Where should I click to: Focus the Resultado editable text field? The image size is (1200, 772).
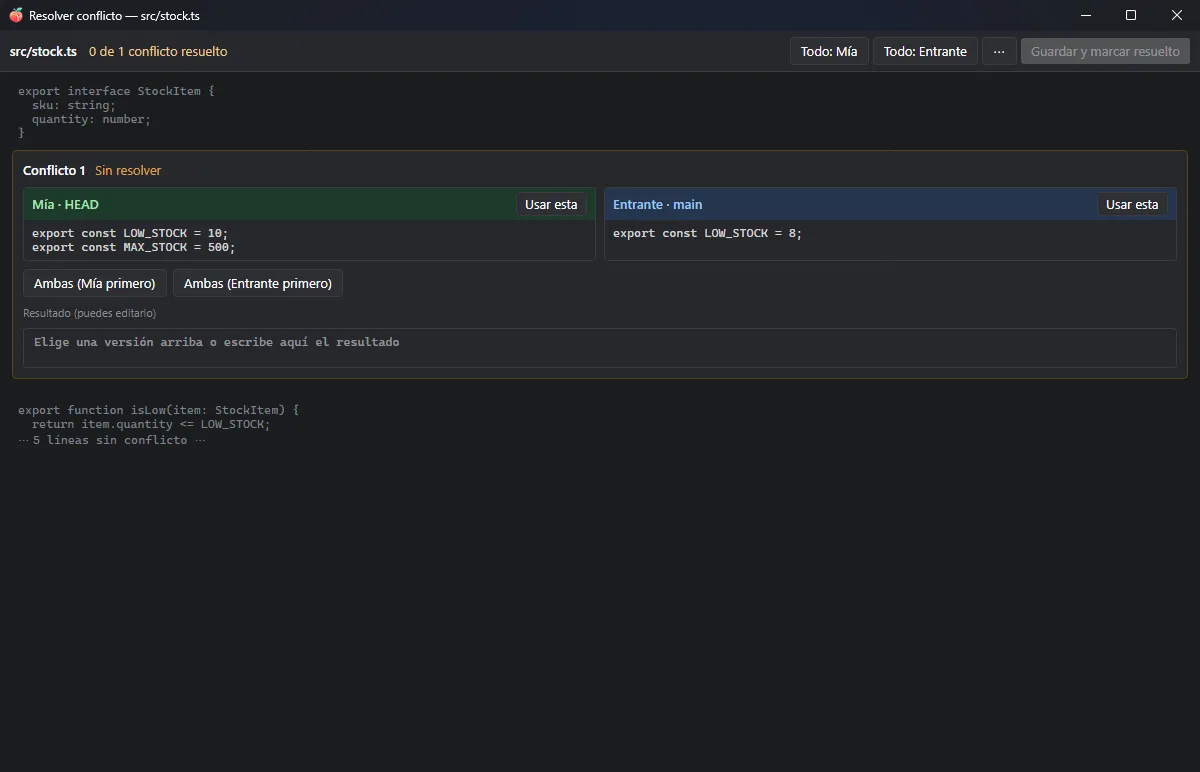click(x=600, y=348)
